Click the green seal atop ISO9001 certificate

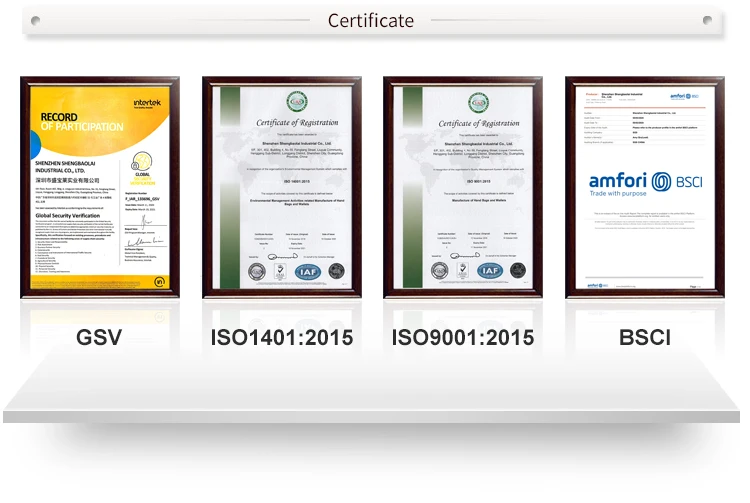tap(479, 103)
